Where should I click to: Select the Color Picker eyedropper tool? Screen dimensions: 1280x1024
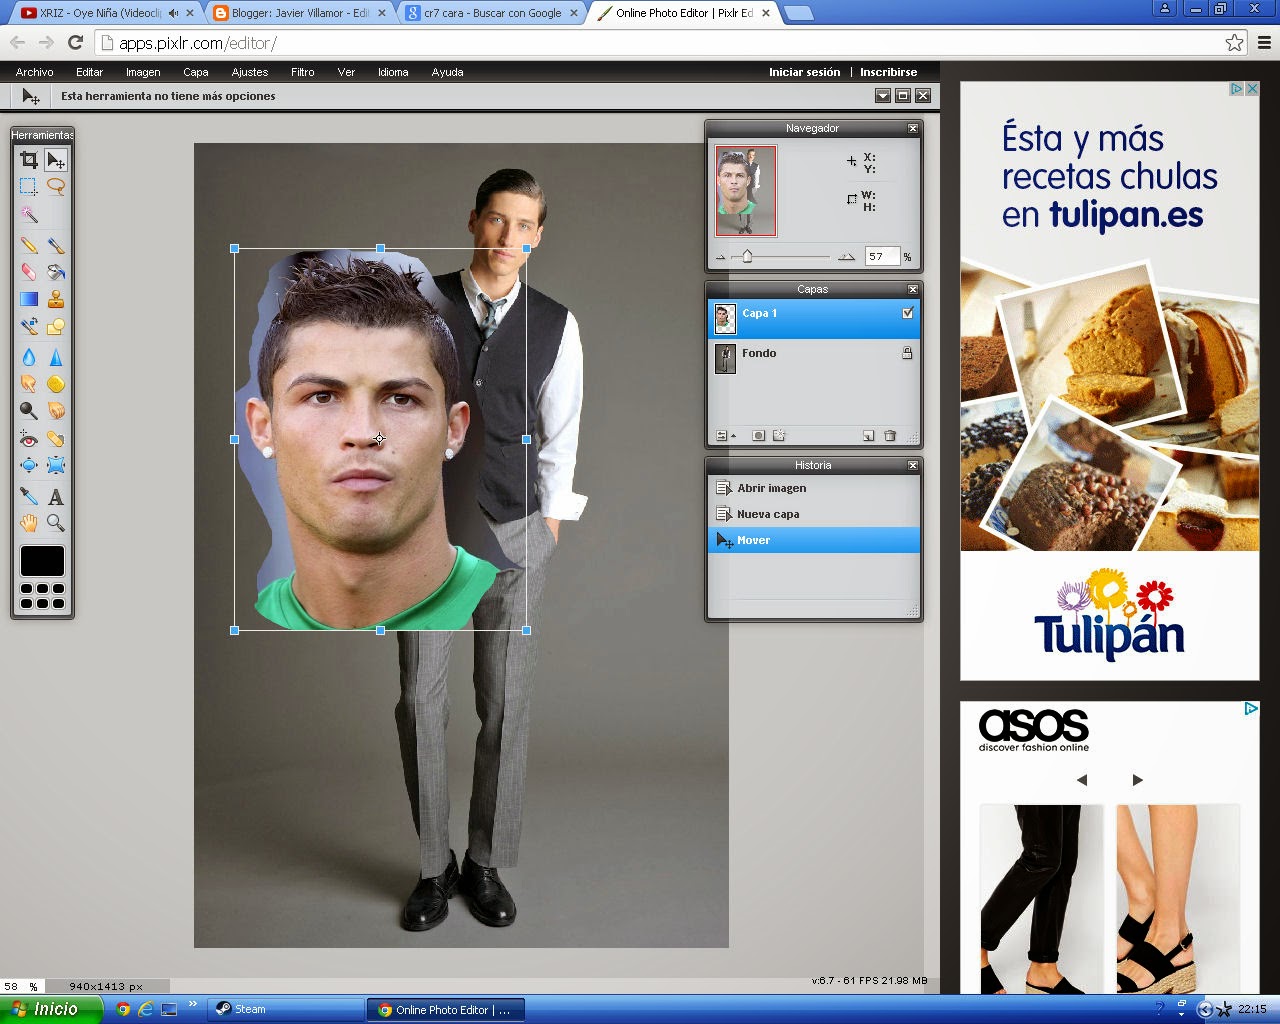click(x=29, y=496)
